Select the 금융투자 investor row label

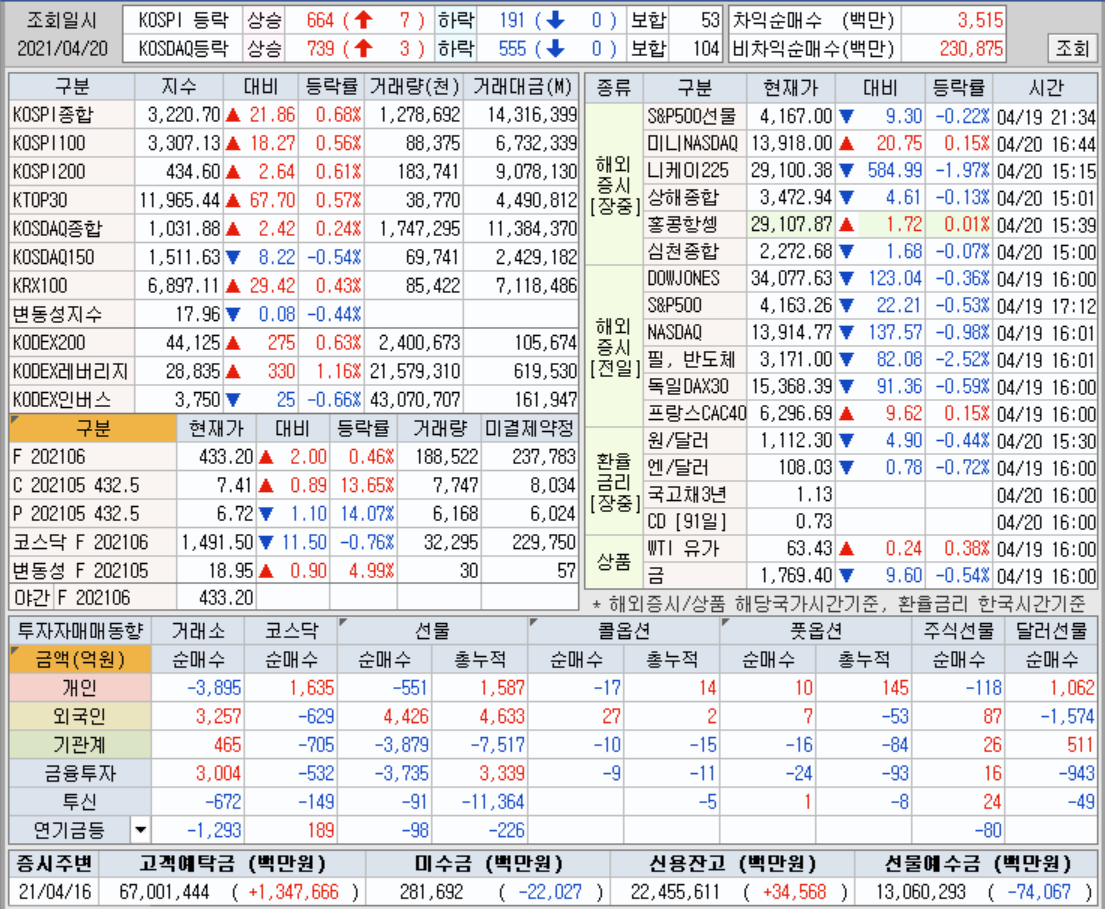(x=80, y=774)
